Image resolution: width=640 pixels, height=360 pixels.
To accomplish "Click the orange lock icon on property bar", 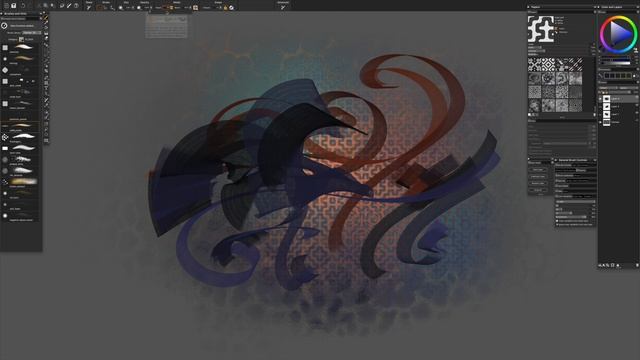I will (225, 7).
